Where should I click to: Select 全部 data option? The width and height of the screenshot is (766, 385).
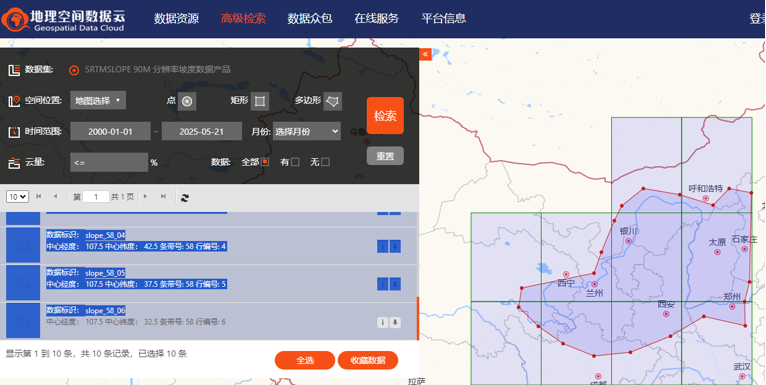click(x=265, y=162)
